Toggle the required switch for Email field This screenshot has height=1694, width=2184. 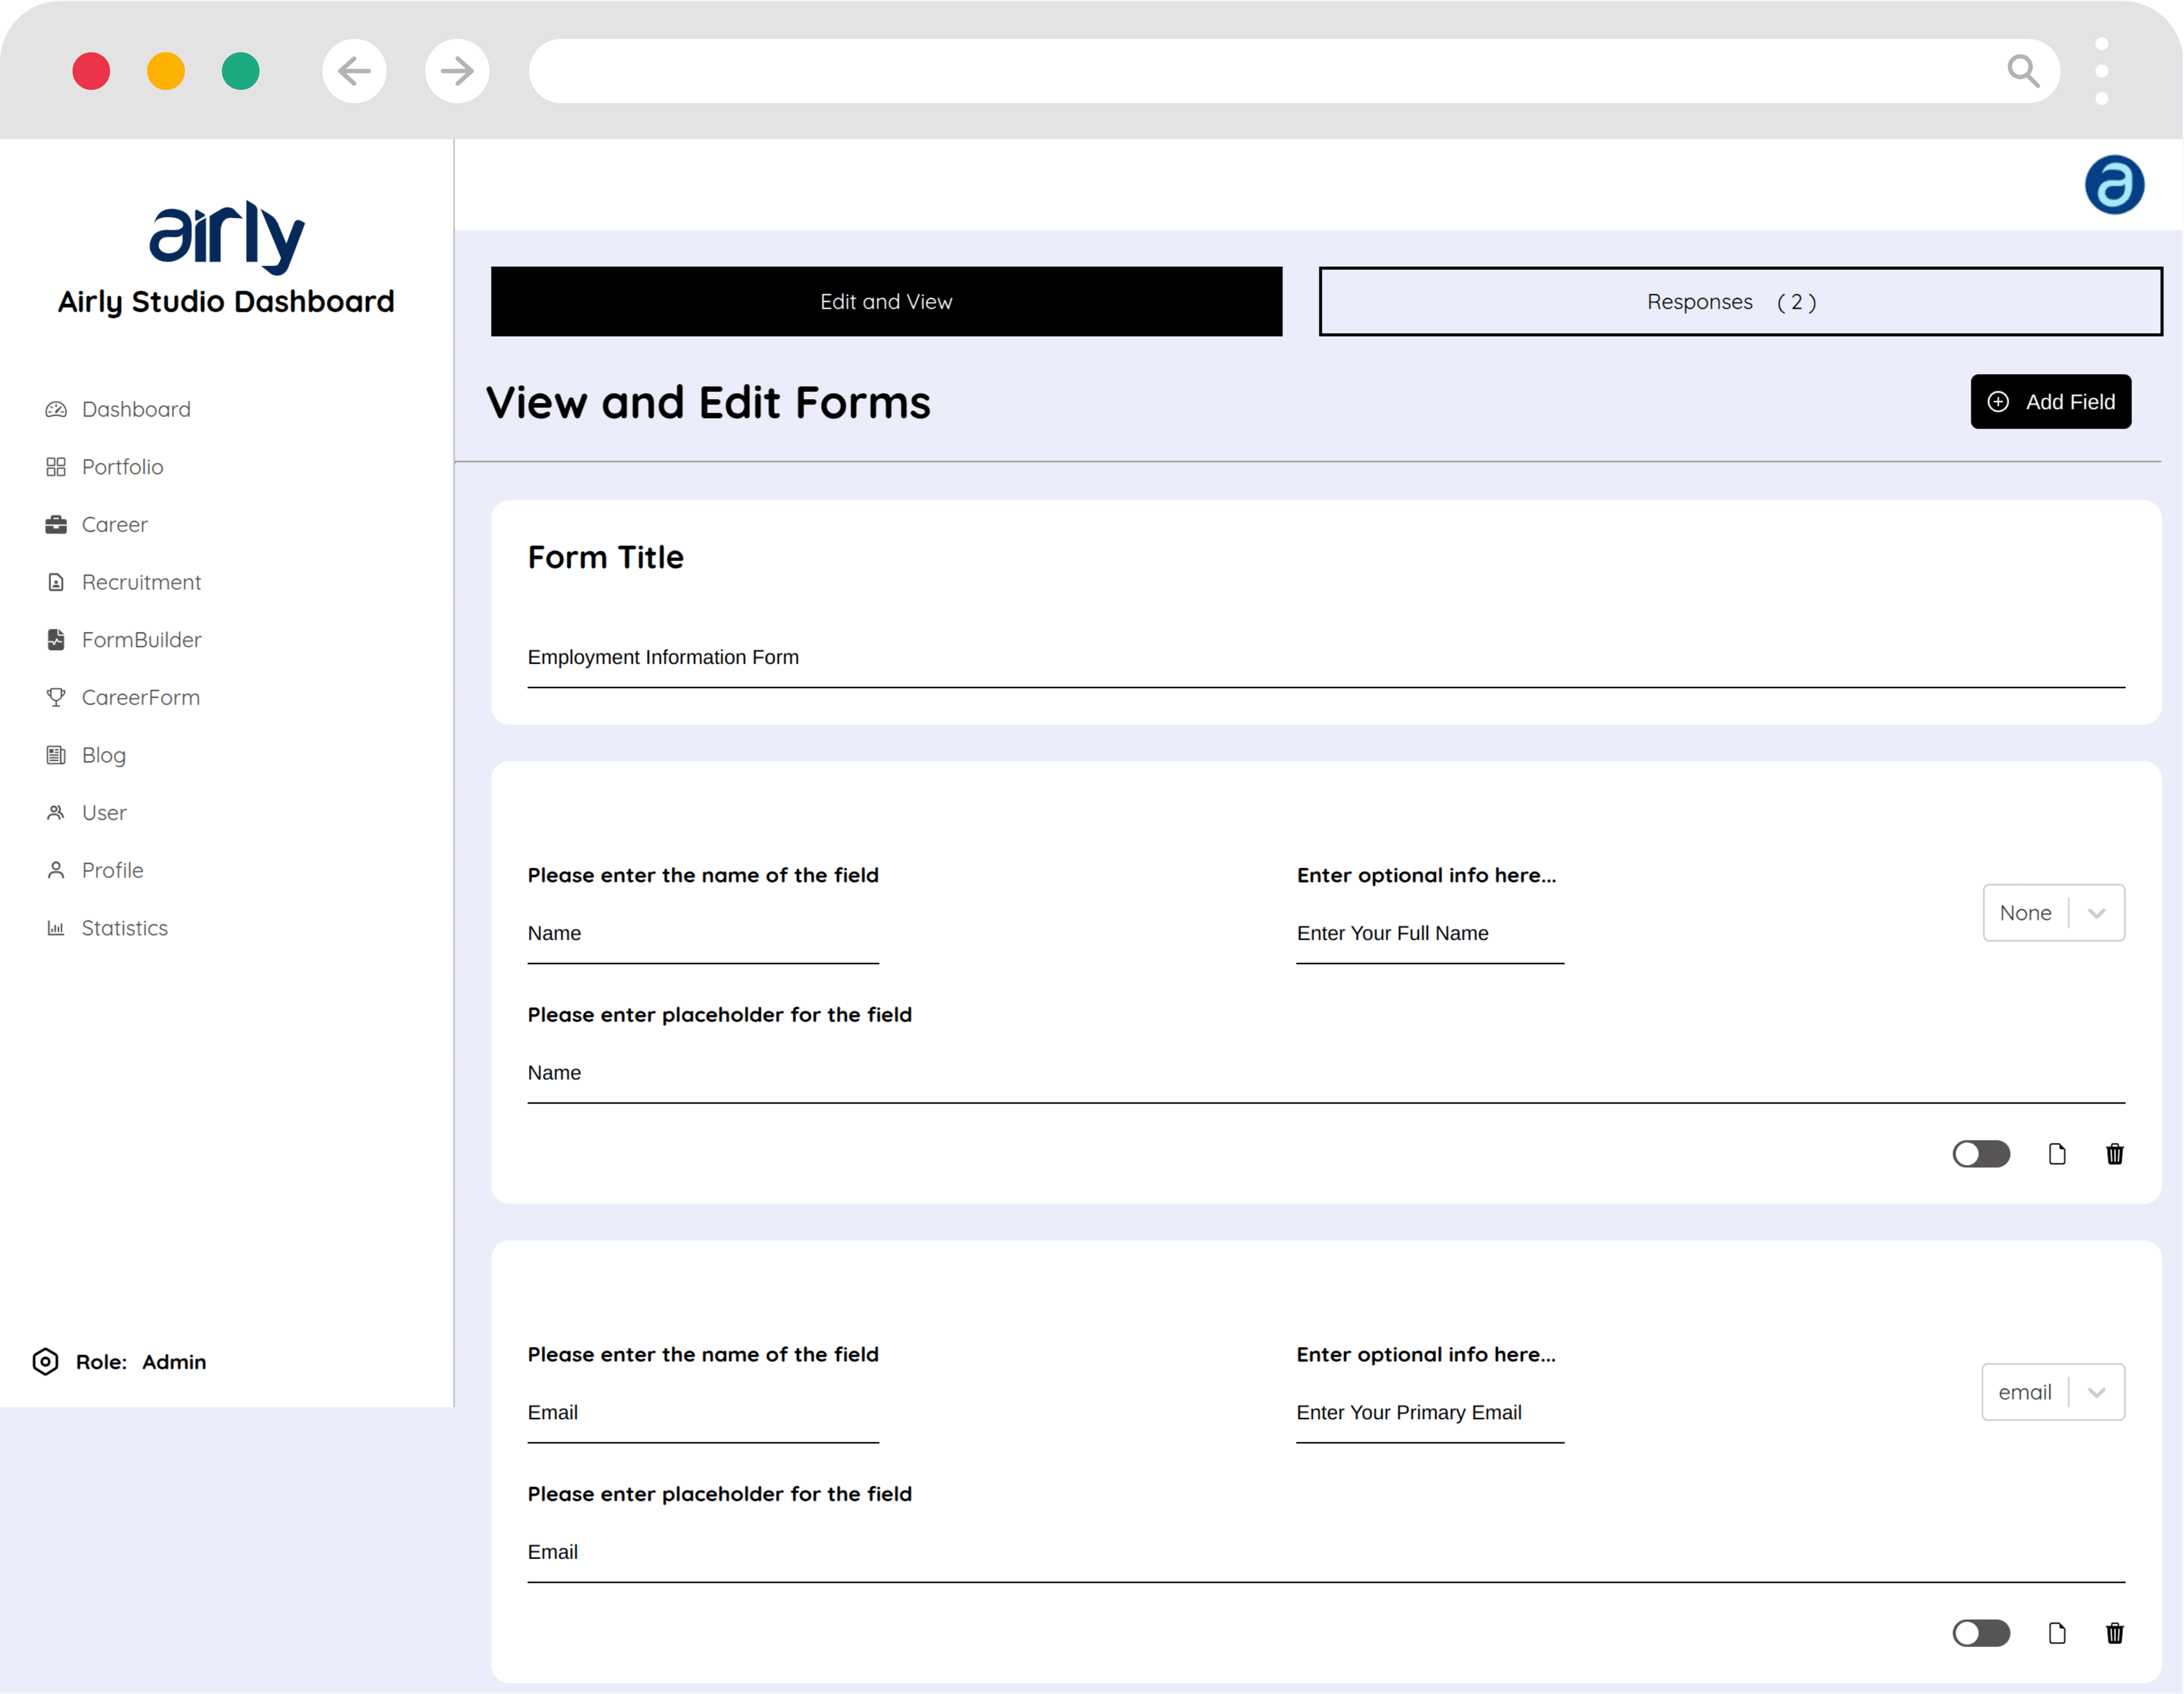tap(1980, 1633)
